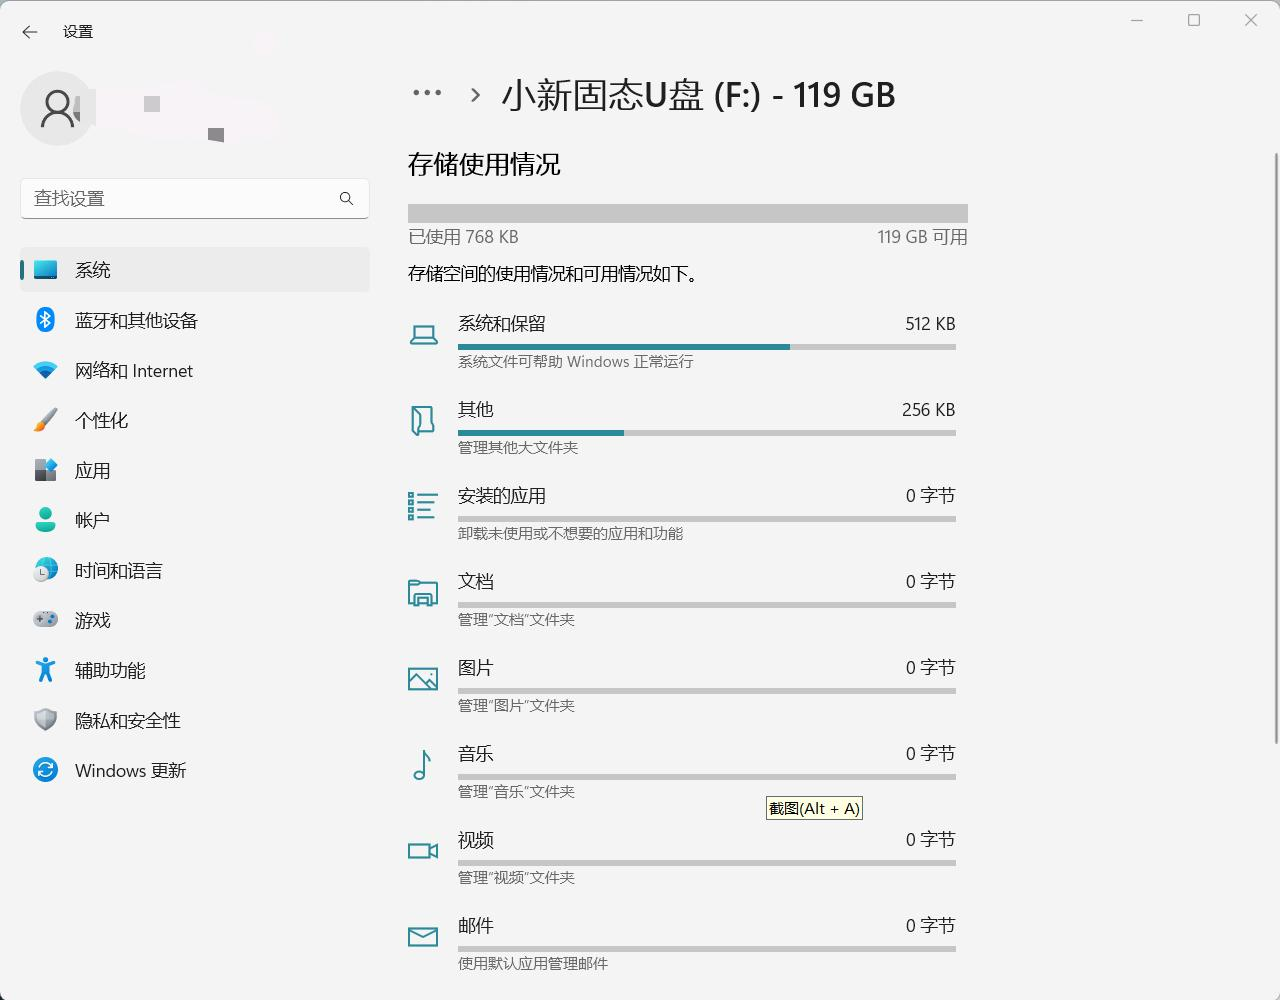Click the folder icon beside 其他
The width and height of the screenshot is (1280, 1000).
coord(423,420)
